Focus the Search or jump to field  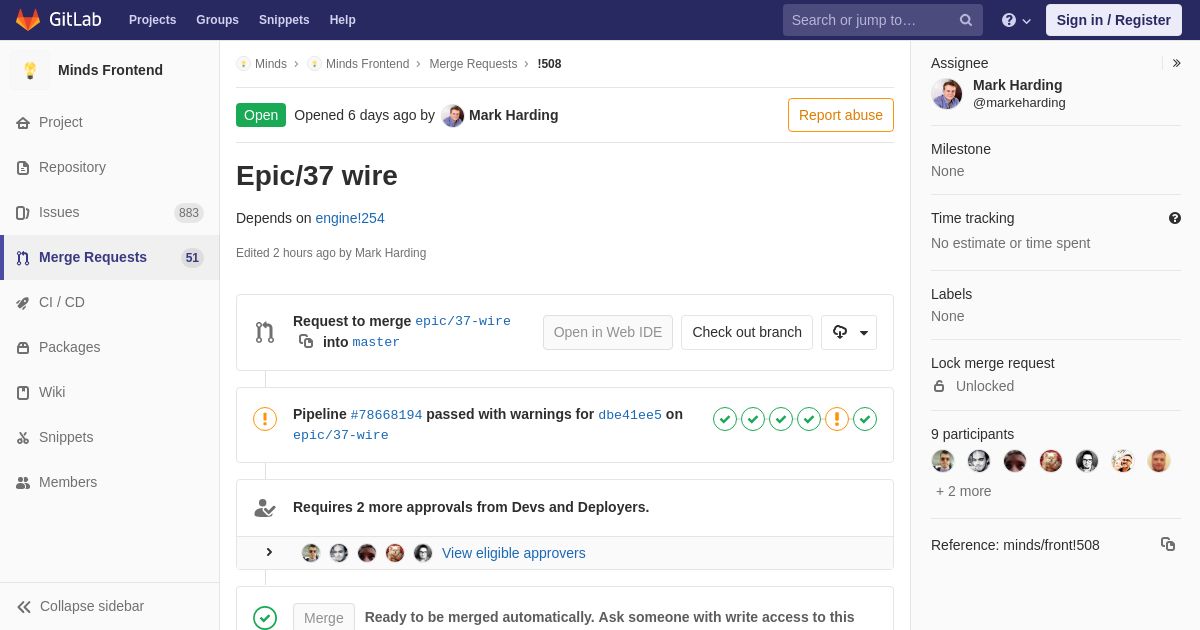pyautogui.click(x=872, y=20)
